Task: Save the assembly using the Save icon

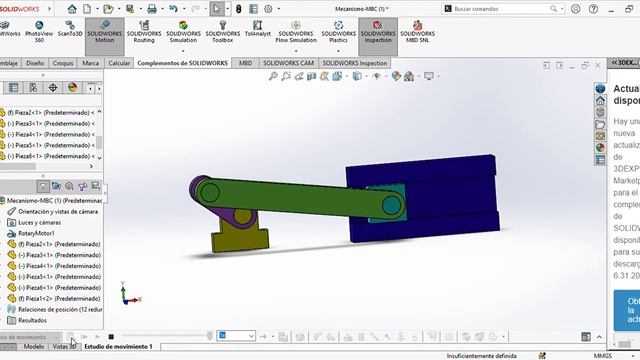Action: click(x=130, y=9)
